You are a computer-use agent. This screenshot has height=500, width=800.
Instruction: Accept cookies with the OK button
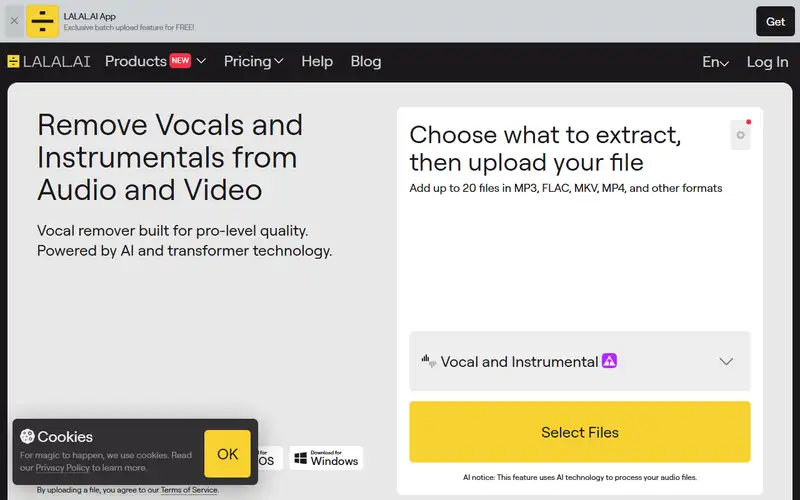point(227,454)
